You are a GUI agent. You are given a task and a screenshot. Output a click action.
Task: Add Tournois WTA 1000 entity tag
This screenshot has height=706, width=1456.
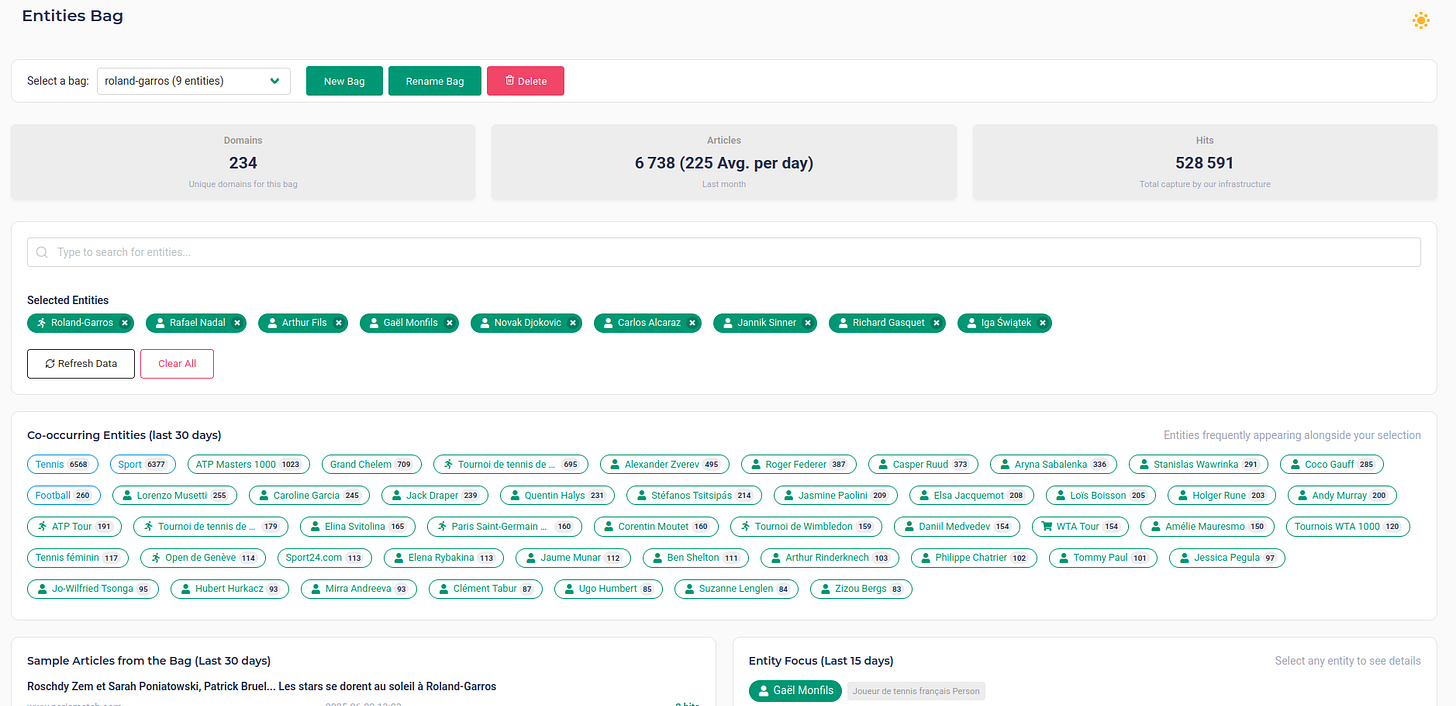coord(1348,526)
